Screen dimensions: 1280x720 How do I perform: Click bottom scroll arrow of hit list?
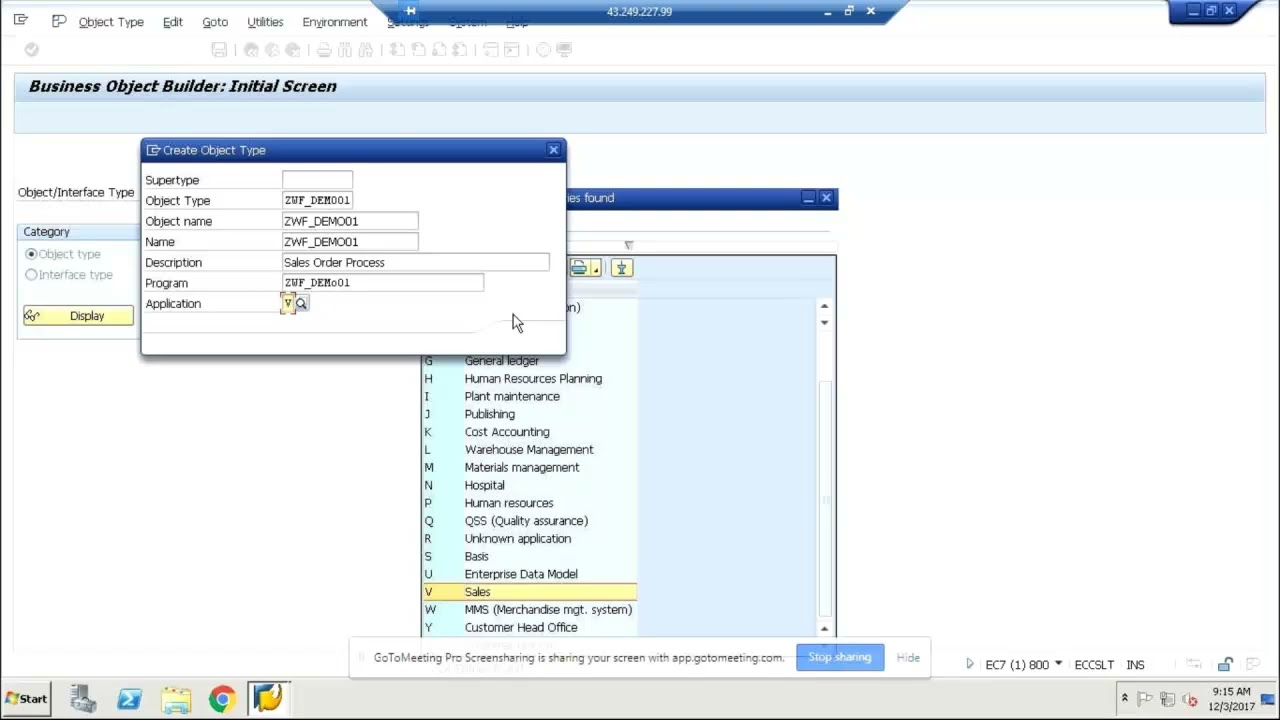(824, 628)
